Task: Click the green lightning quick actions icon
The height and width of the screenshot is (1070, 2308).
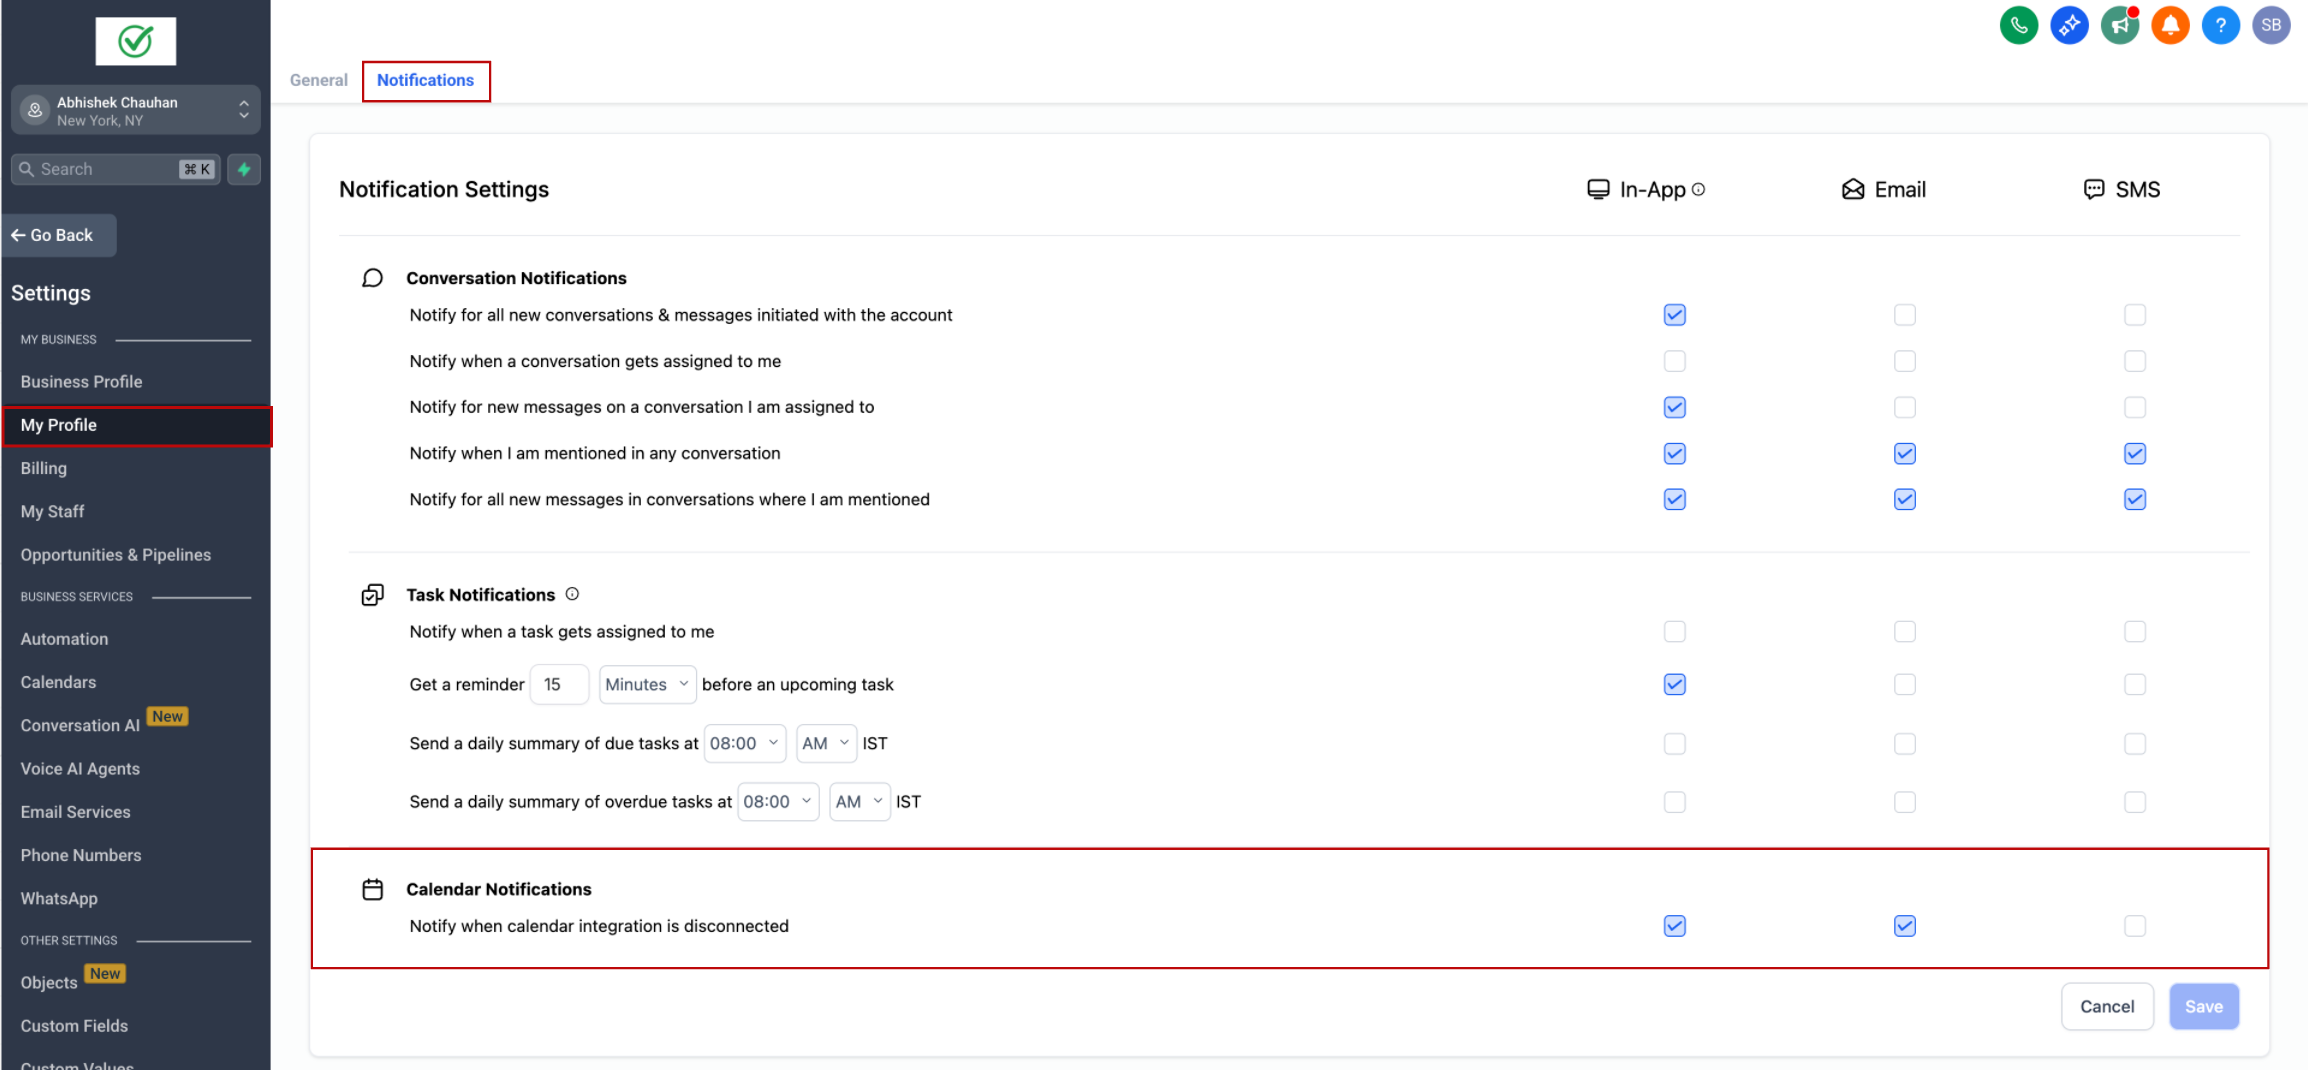Action: (244, 169)
